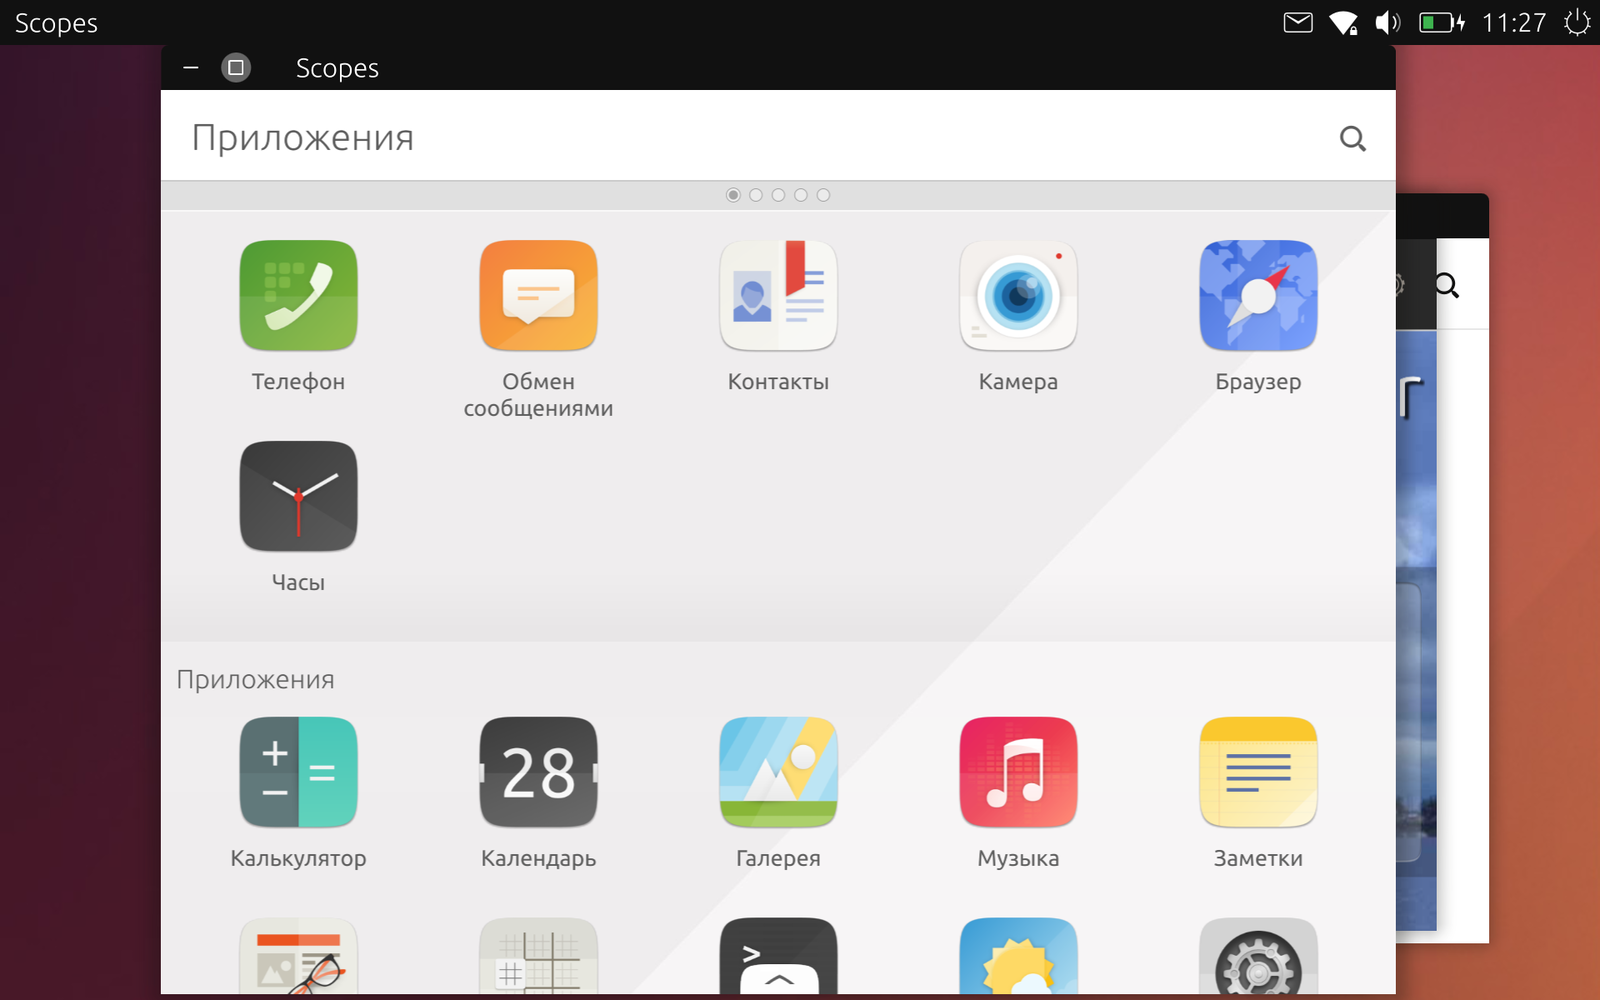Select the first page indicator dot

pos(733,195)
